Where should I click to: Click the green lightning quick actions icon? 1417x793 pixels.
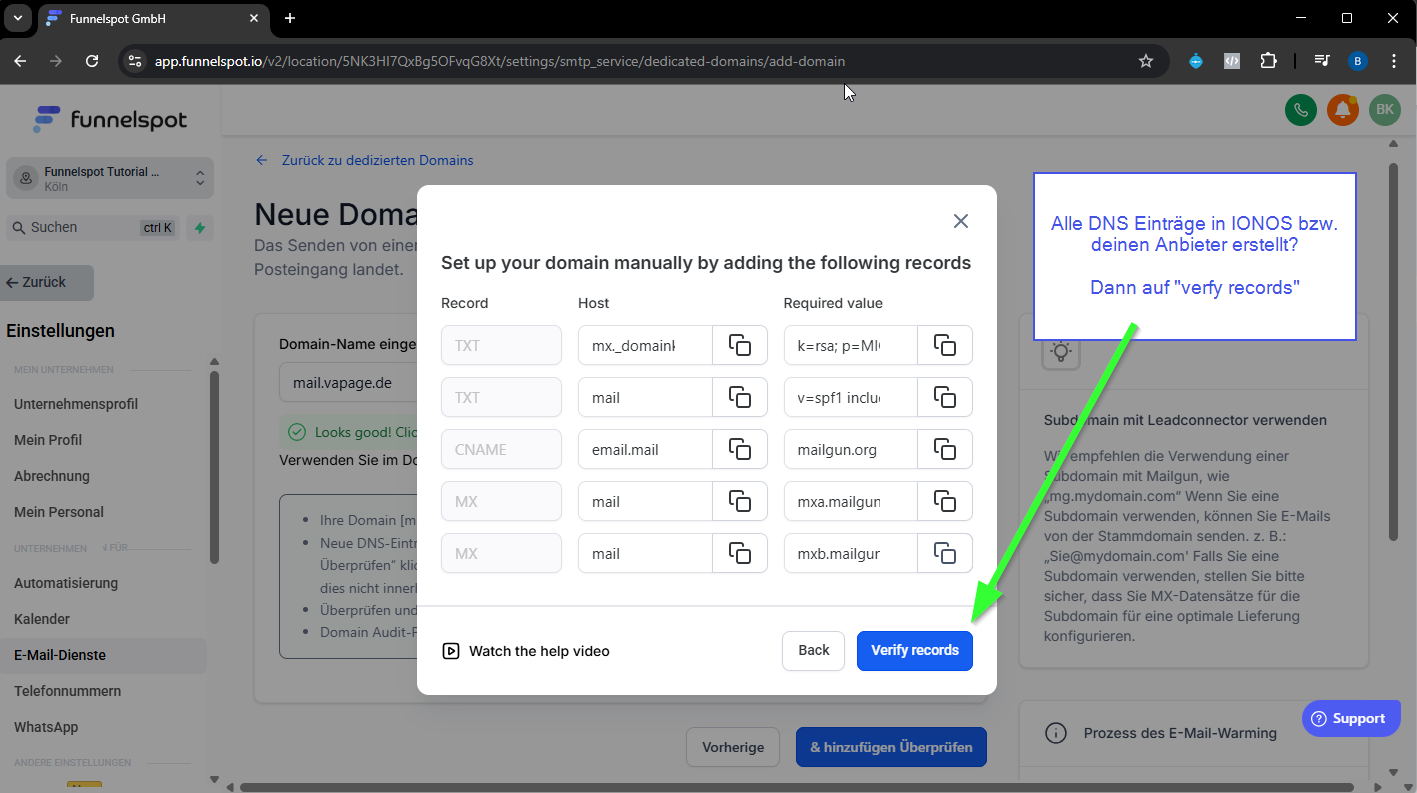pyautogui.click(x=200, y=228)
